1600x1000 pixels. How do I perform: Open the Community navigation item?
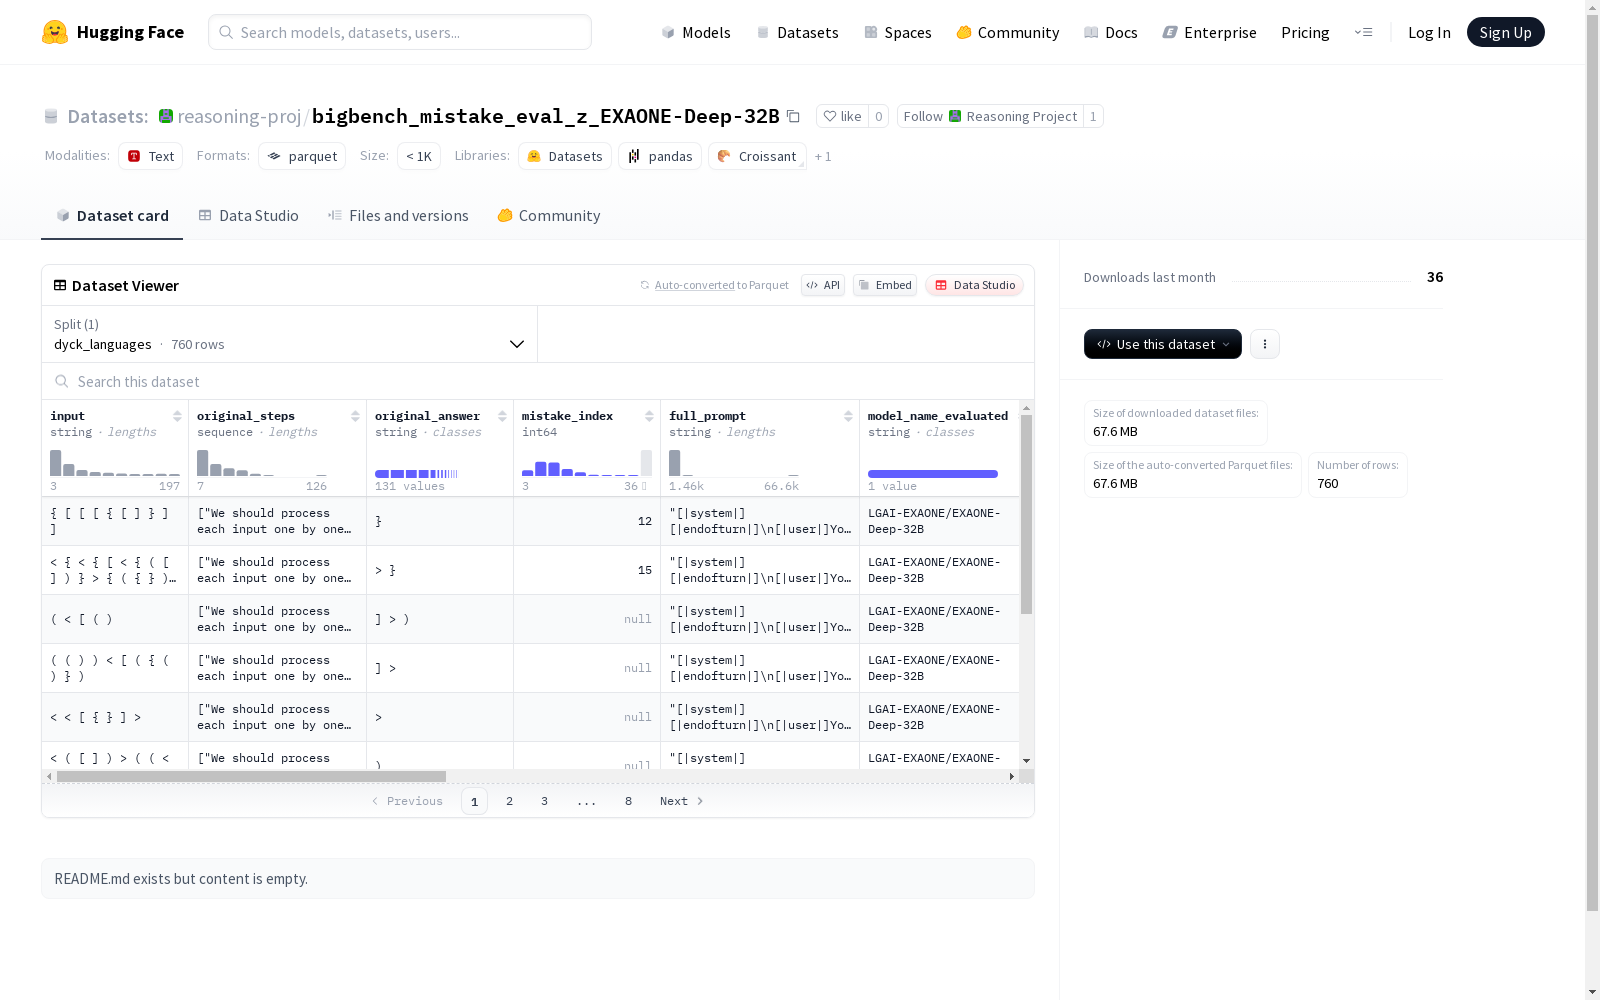(1008, 32)
